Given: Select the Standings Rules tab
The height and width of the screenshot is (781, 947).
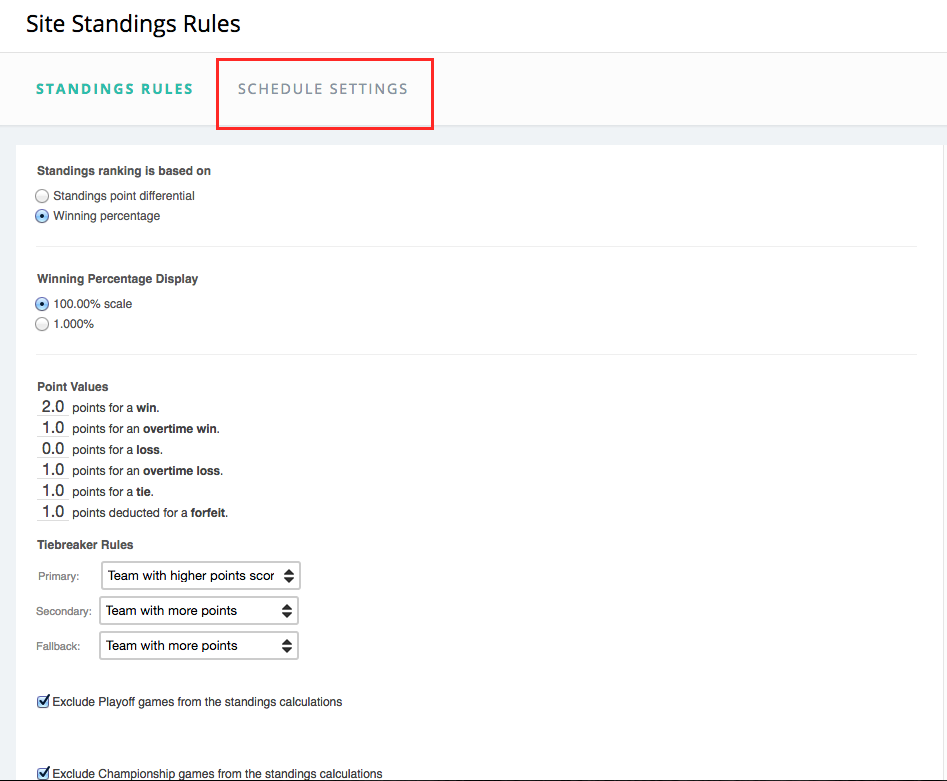Looking at the screenshot, I should point(114,89).
